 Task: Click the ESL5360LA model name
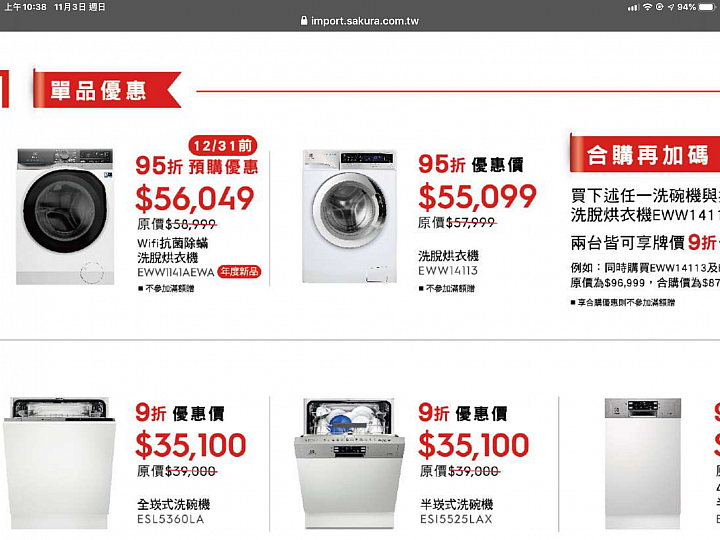pos(170,519)
